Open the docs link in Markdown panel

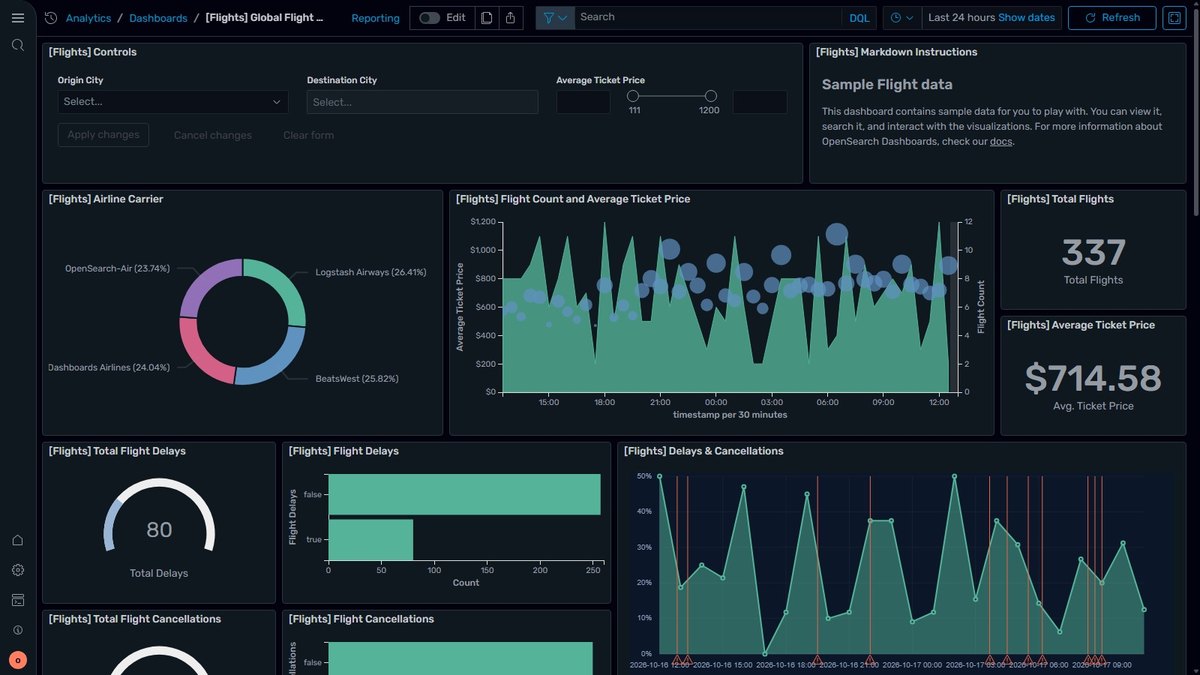coord(1001,141)
